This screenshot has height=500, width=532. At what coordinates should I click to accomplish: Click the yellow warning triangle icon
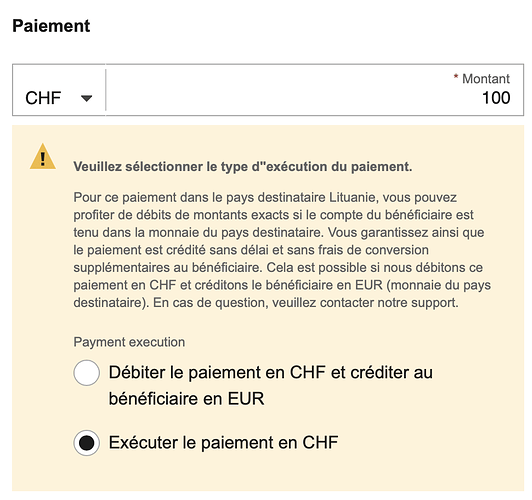click(x=43, y=157)
